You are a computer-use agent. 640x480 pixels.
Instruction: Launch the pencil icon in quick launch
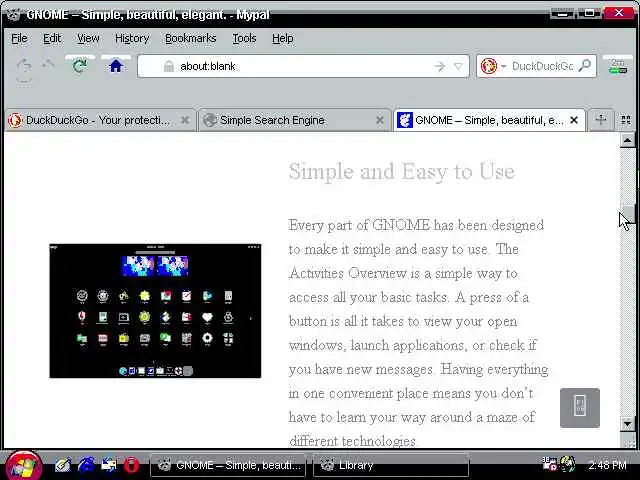tap(62, 465)
